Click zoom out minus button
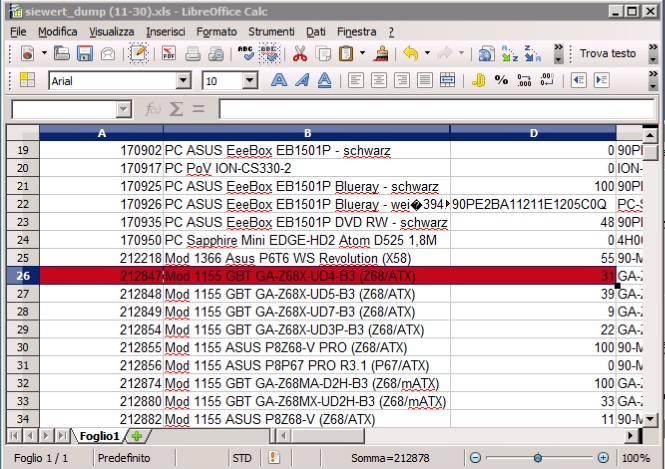The width and height of the screenshot is (665, 469). pyautogui.click(x=475, y=458)
